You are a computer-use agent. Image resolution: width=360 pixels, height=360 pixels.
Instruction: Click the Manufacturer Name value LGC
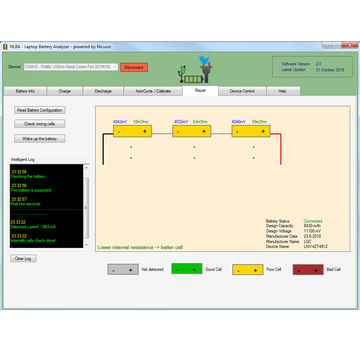tap(307, 241)
